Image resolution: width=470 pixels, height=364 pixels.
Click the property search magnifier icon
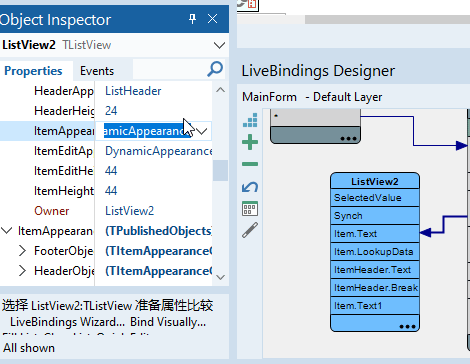coord(215,69)
